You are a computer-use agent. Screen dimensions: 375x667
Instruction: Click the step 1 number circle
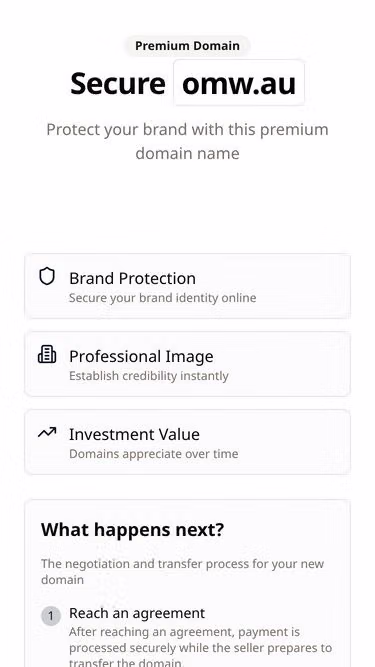51,616
